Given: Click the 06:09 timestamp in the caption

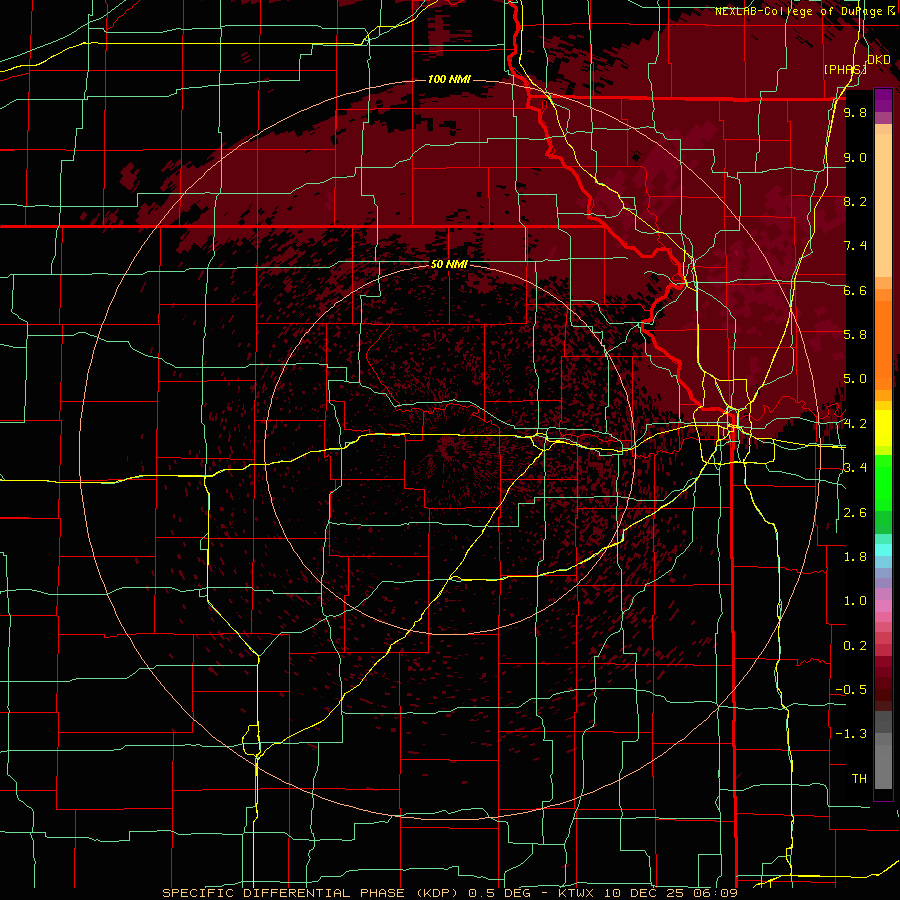Looking at the screenshot, I should [x=717, y=893].
